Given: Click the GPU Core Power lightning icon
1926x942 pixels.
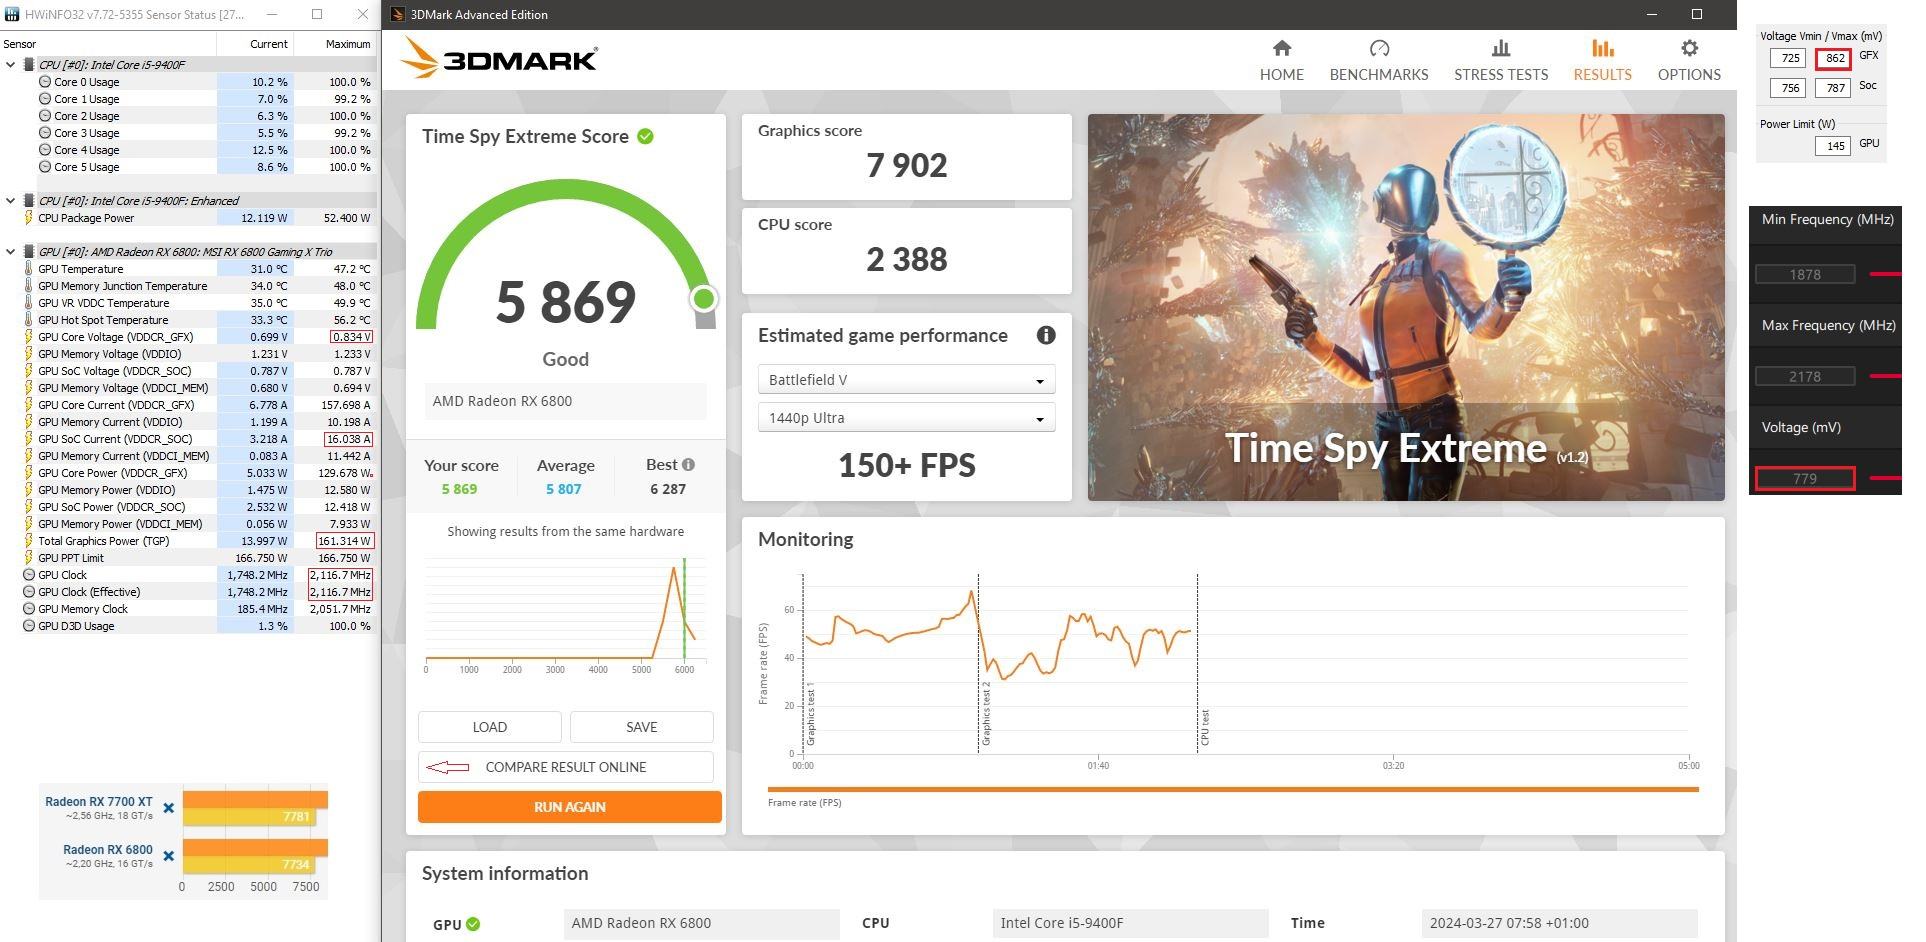Looking at the screenshot, I should pos(28,473).
